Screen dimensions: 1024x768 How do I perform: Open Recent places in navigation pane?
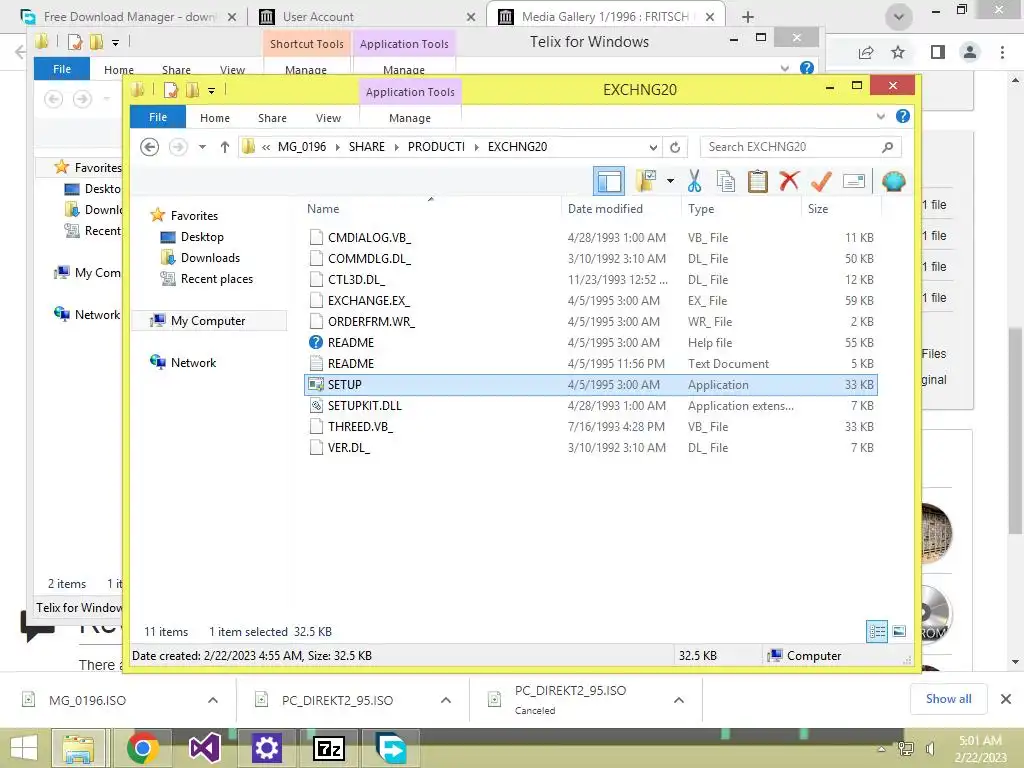pos(216,279)
